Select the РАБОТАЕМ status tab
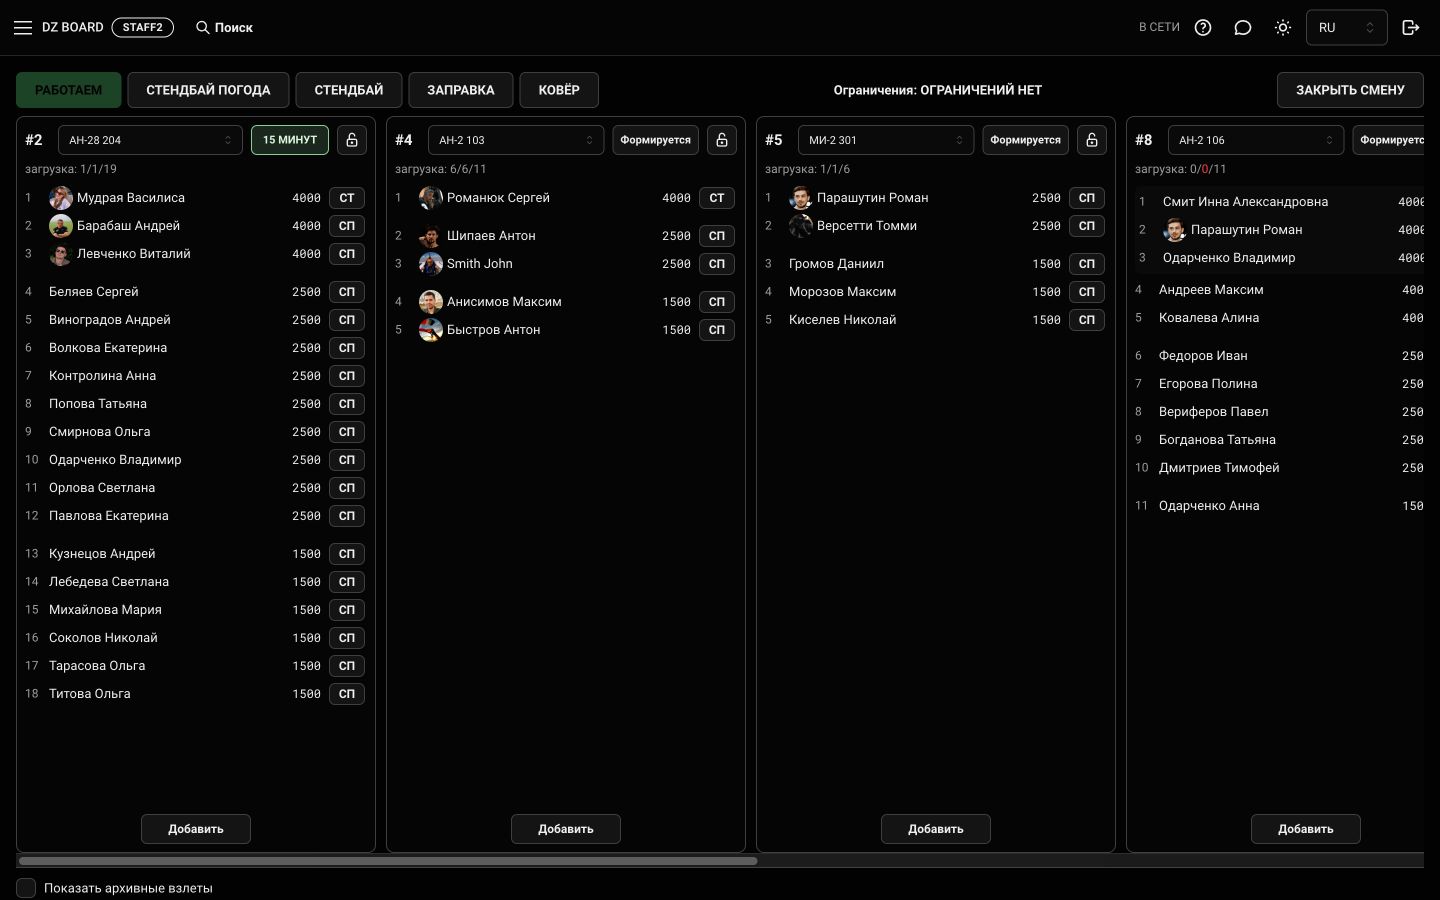 tap(68, 90)
